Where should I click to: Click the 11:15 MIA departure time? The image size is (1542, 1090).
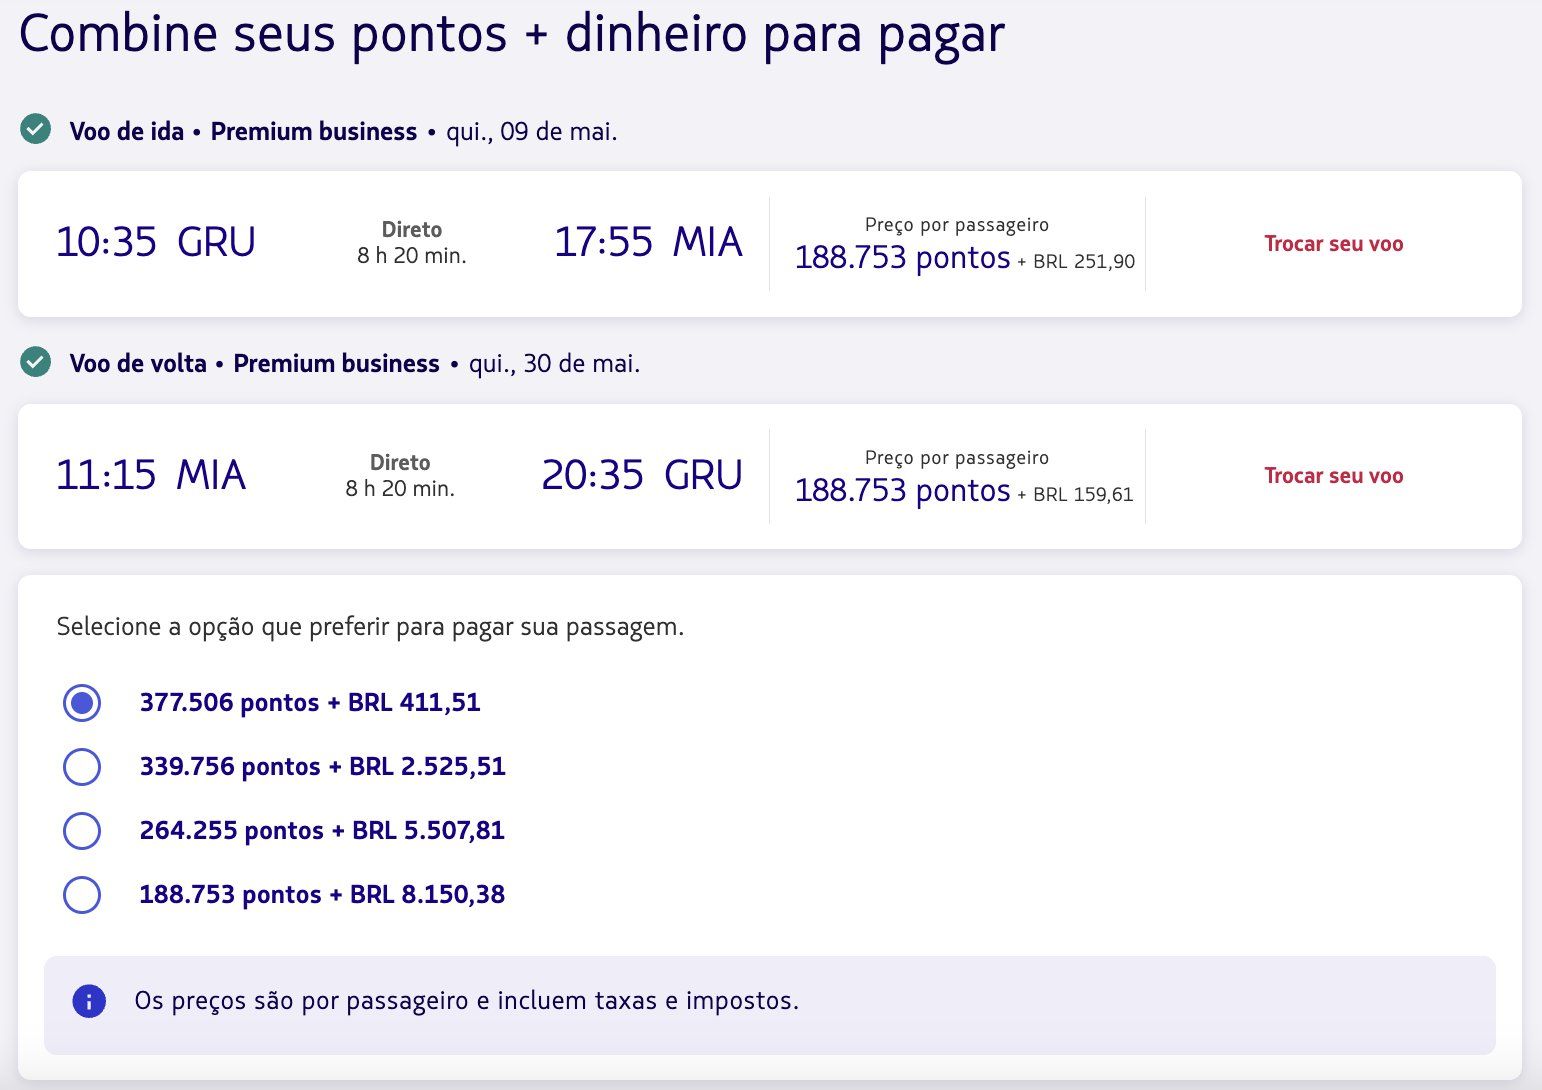coord(151,475)
